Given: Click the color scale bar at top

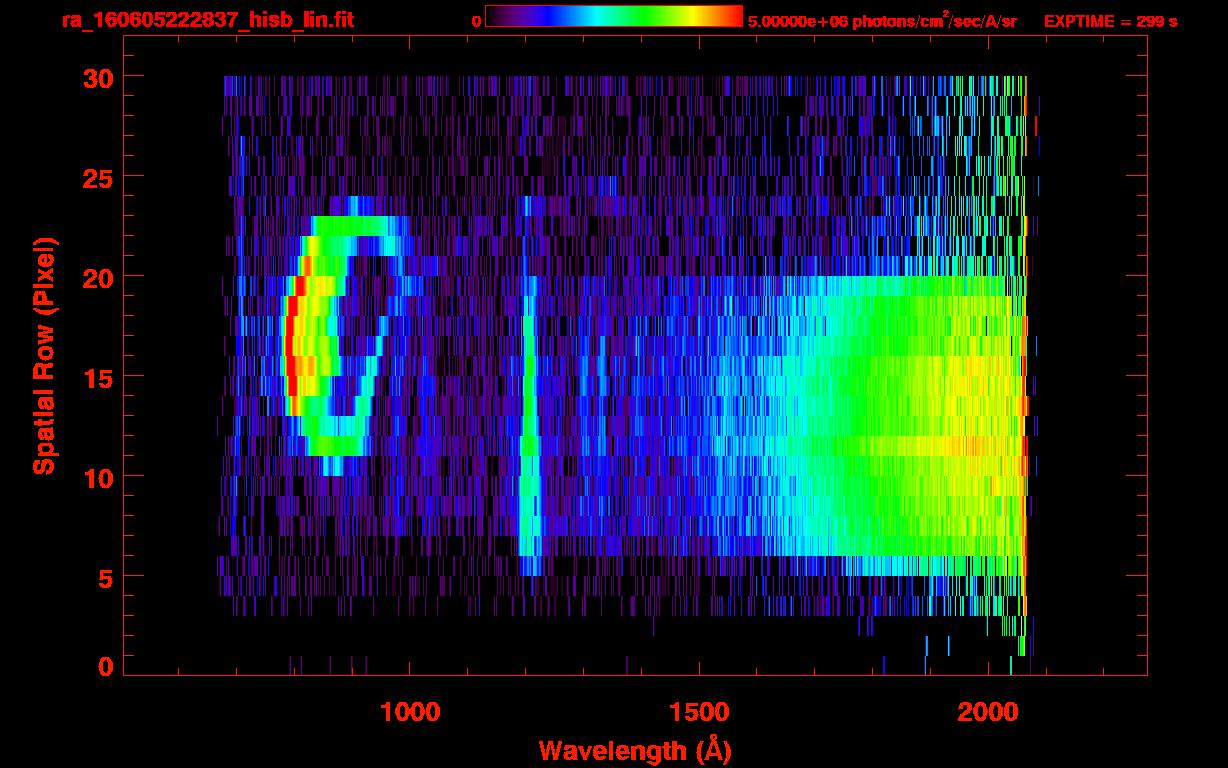Looking at the screenshot, I should (x=613, y=17).
